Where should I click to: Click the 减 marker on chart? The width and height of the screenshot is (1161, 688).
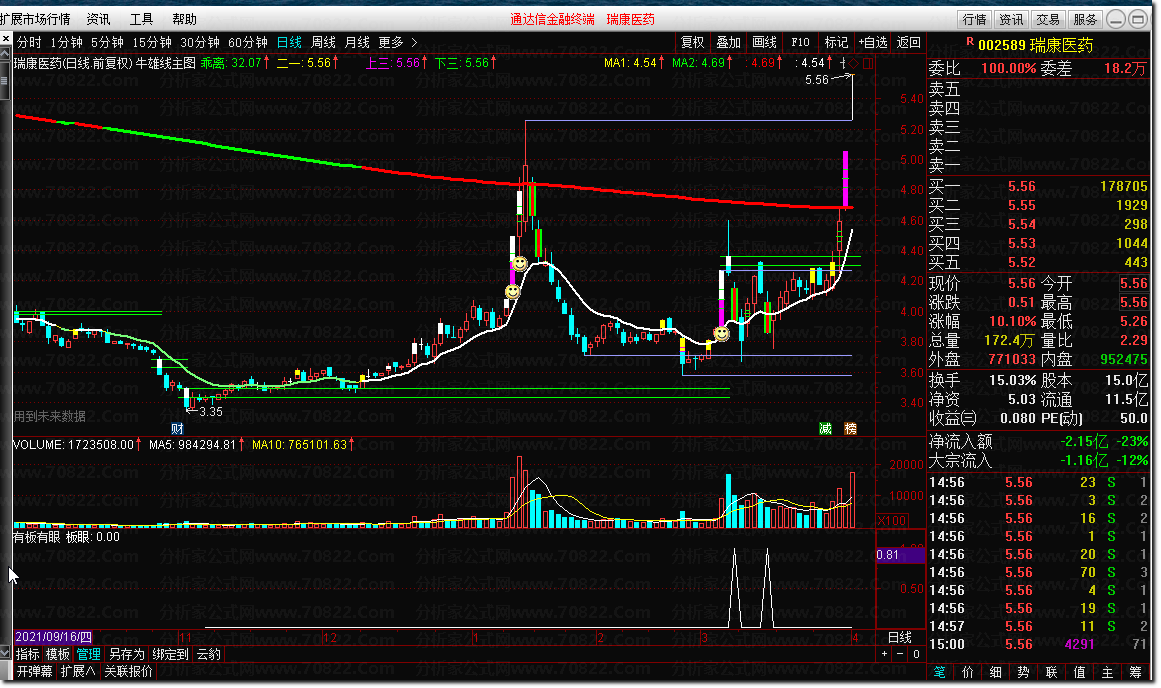click(x=826, y=428)
